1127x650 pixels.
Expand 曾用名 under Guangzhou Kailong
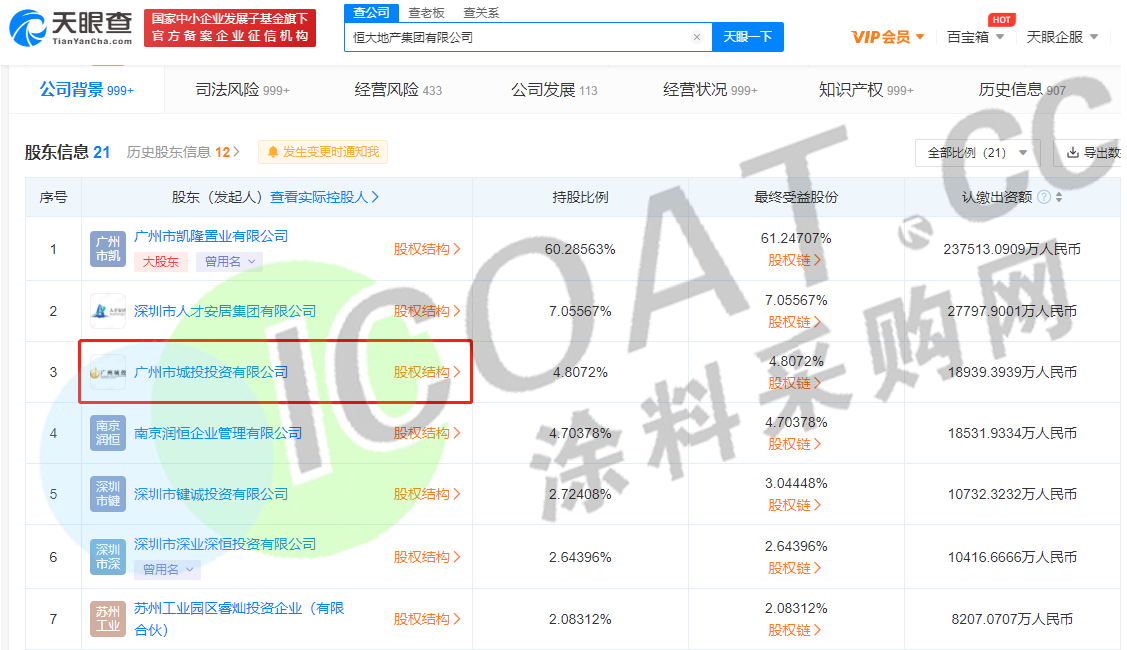click(x=228, y=262)
